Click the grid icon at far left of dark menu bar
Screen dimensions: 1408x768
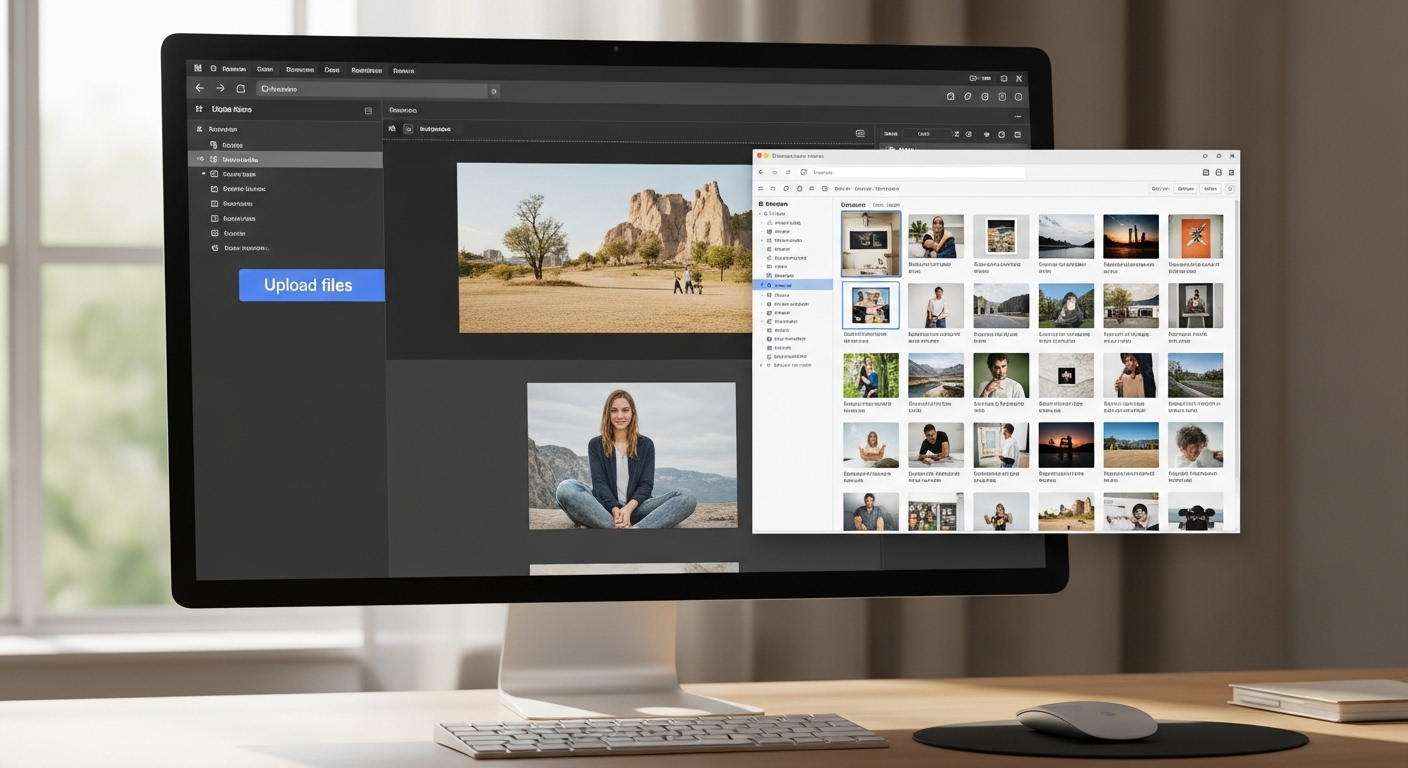198,69
